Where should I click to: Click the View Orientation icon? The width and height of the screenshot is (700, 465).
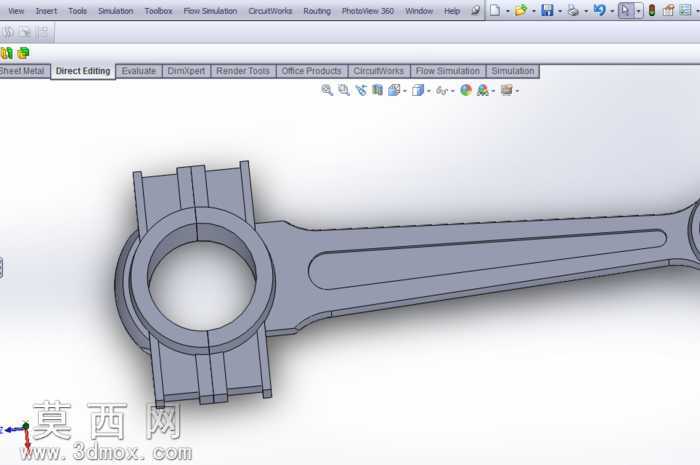click(x=394, y=90)
